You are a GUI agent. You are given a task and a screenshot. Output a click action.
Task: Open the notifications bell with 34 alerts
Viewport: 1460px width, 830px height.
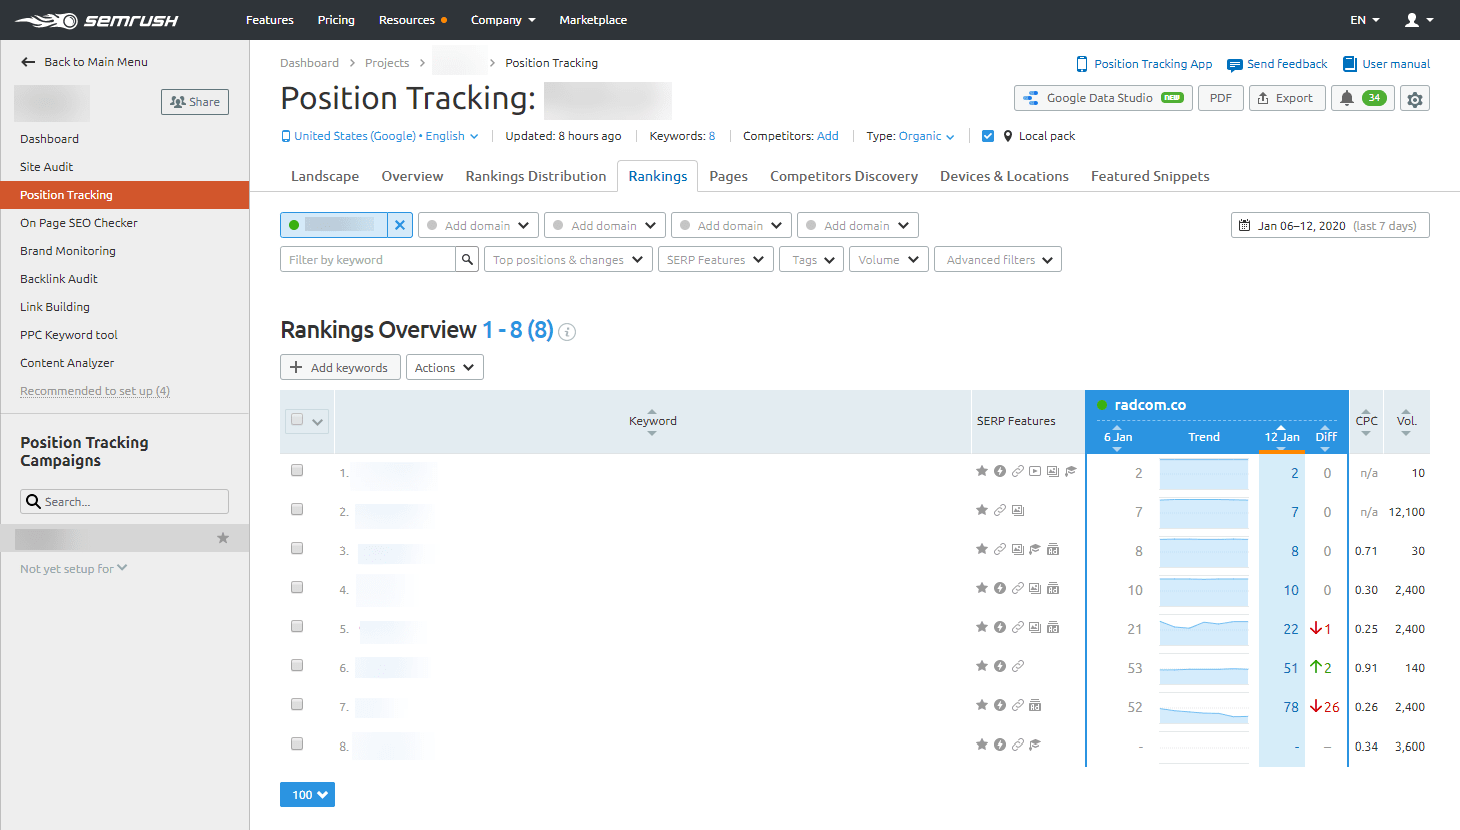click(1361, 98)
